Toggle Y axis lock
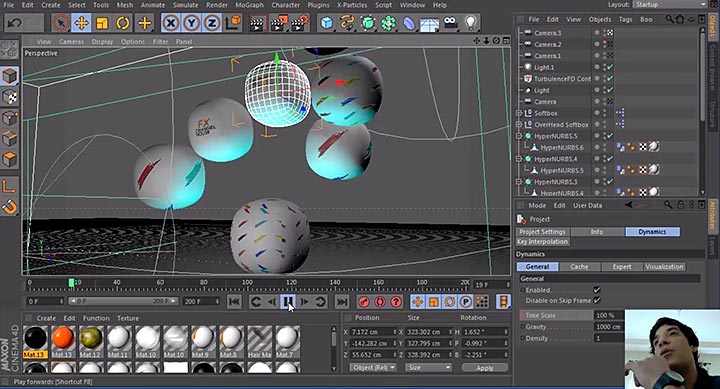The image size is (720, 389). 191,23
